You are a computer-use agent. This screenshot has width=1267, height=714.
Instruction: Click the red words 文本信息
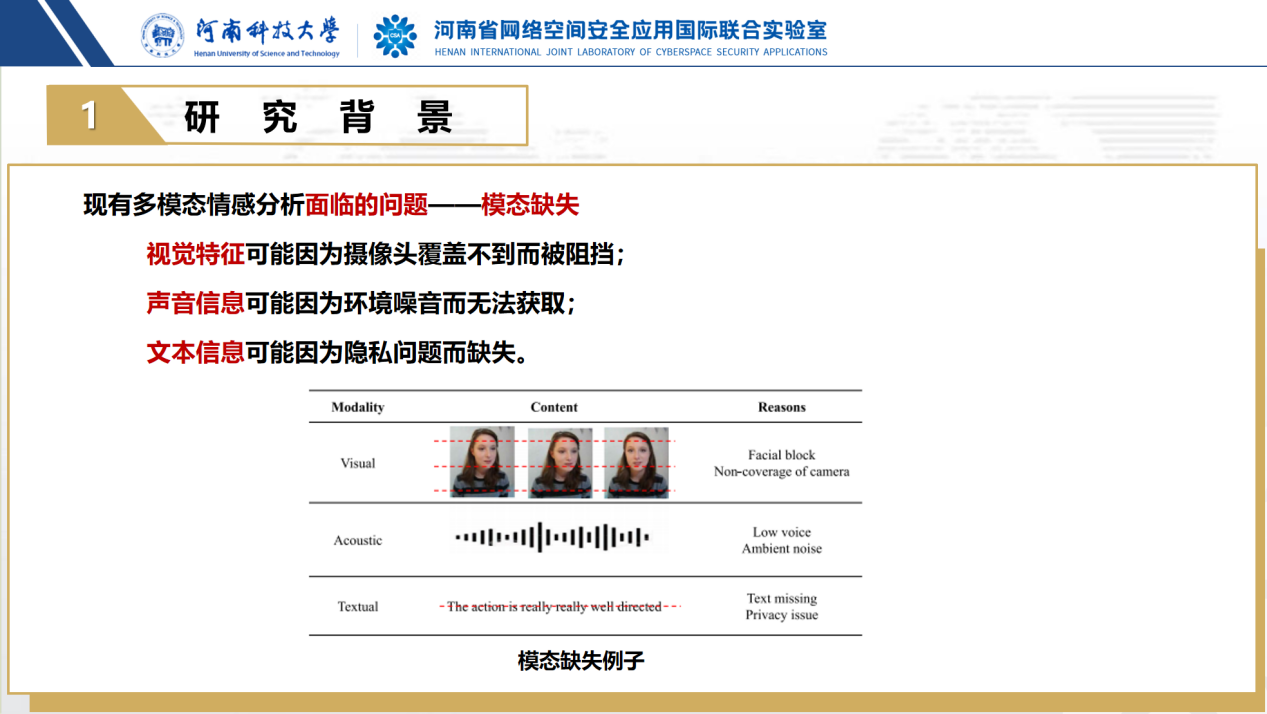tap(196, 352)
